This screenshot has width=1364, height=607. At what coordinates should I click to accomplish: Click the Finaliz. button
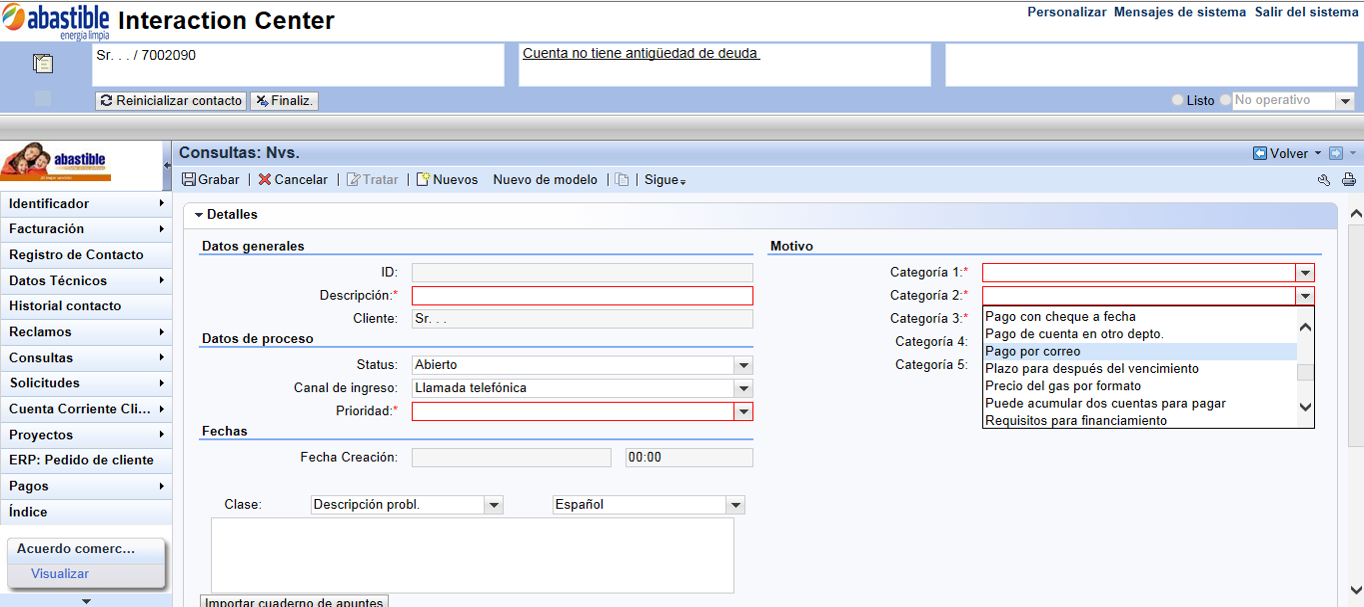click(284, 101)
